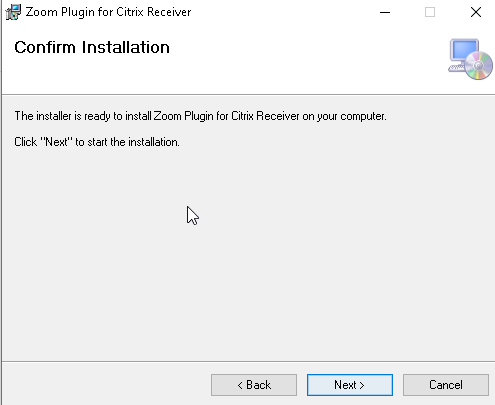Click the greyed-out maximize box

click(x=430, y=12)
